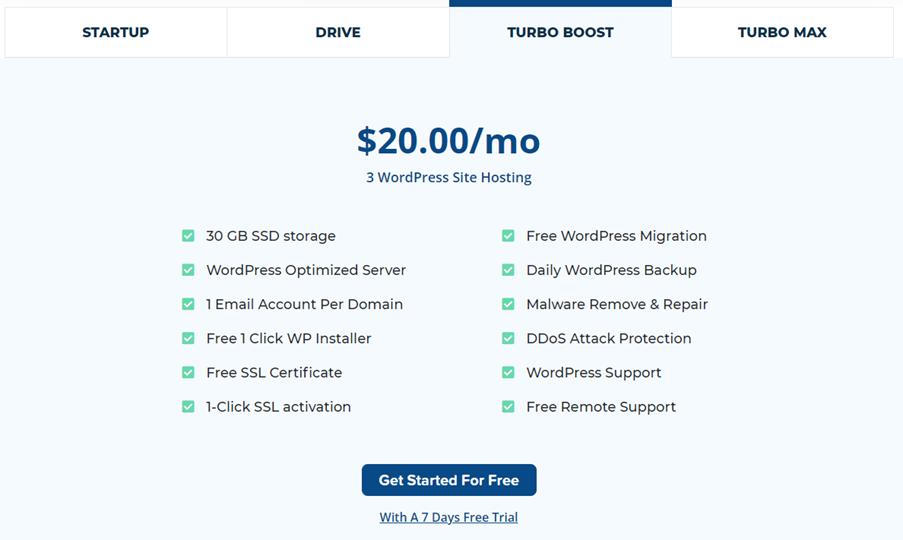This screenshot has height=540, width=903.
Task: Click the check icon beside Free Remote Support
Action: coord(508,406)
